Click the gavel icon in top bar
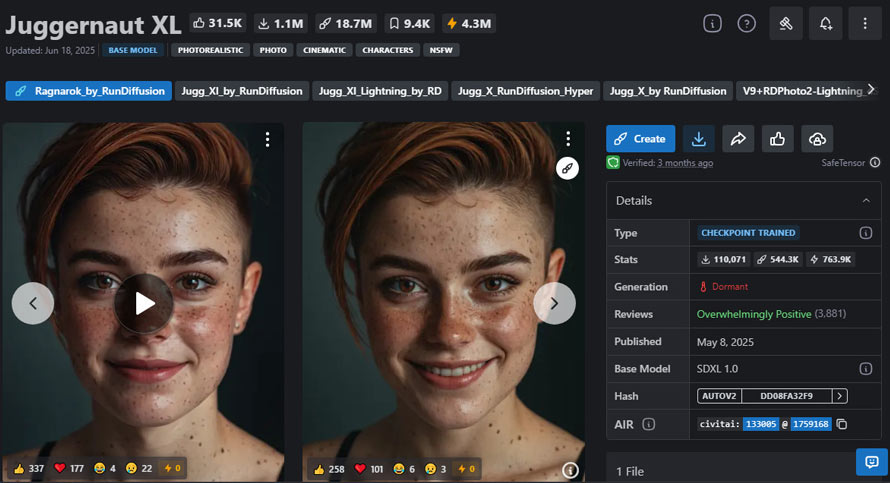 785,23
